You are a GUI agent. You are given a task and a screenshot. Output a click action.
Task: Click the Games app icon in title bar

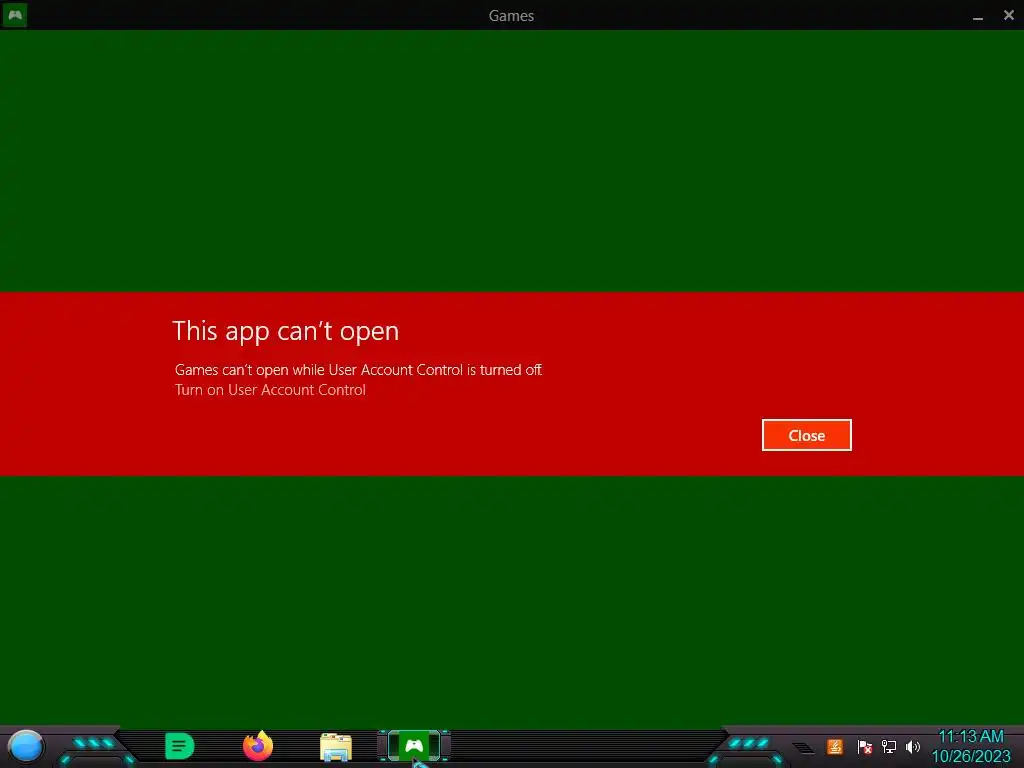tap(14, 14)
